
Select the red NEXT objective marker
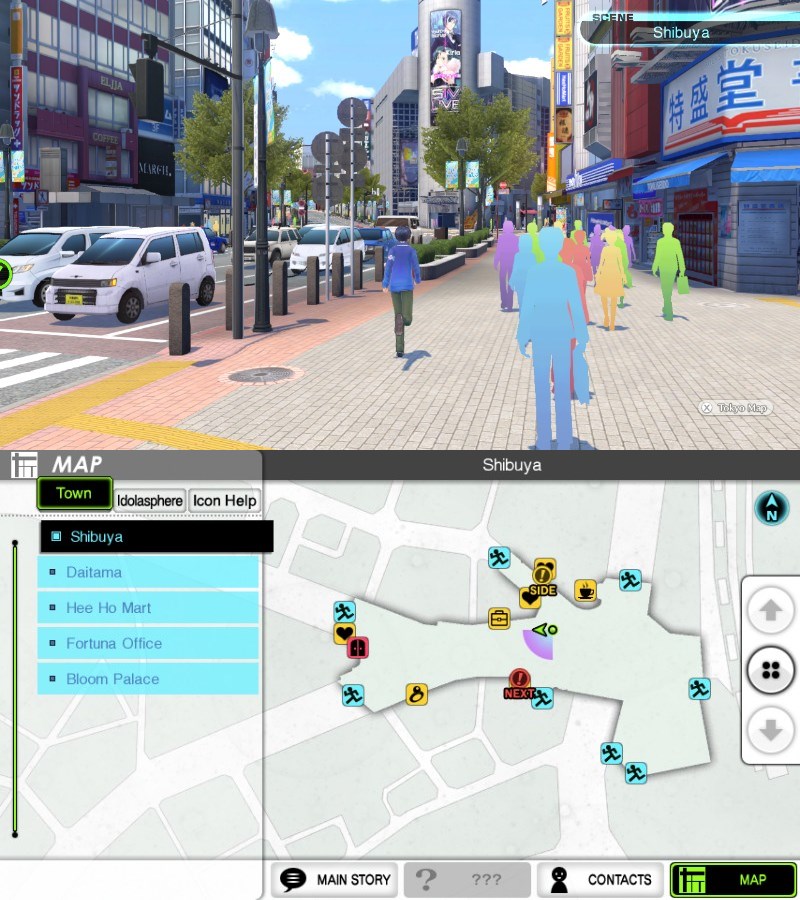tap(519, 684)
